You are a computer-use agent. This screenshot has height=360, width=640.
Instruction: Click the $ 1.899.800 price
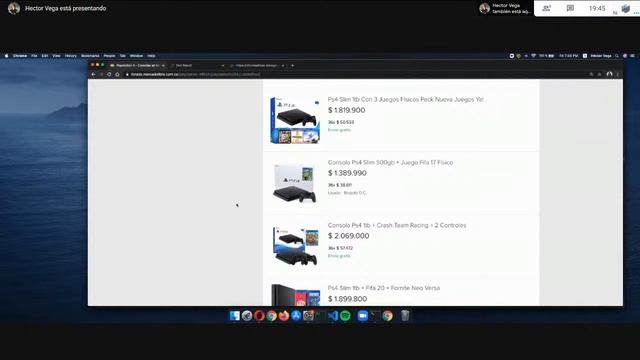point(347,299)
